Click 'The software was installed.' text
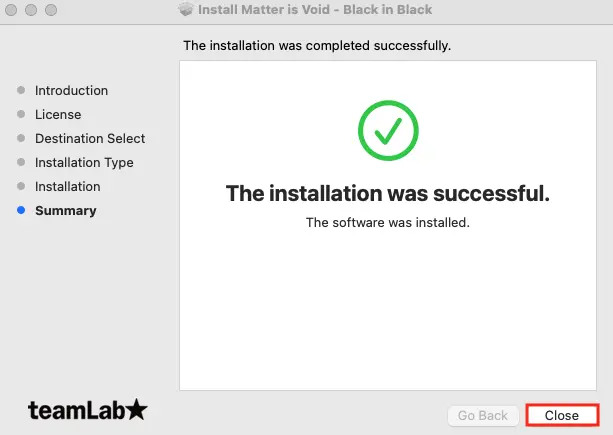Viewport: 613px width, 435px height. tap(388, 222)
